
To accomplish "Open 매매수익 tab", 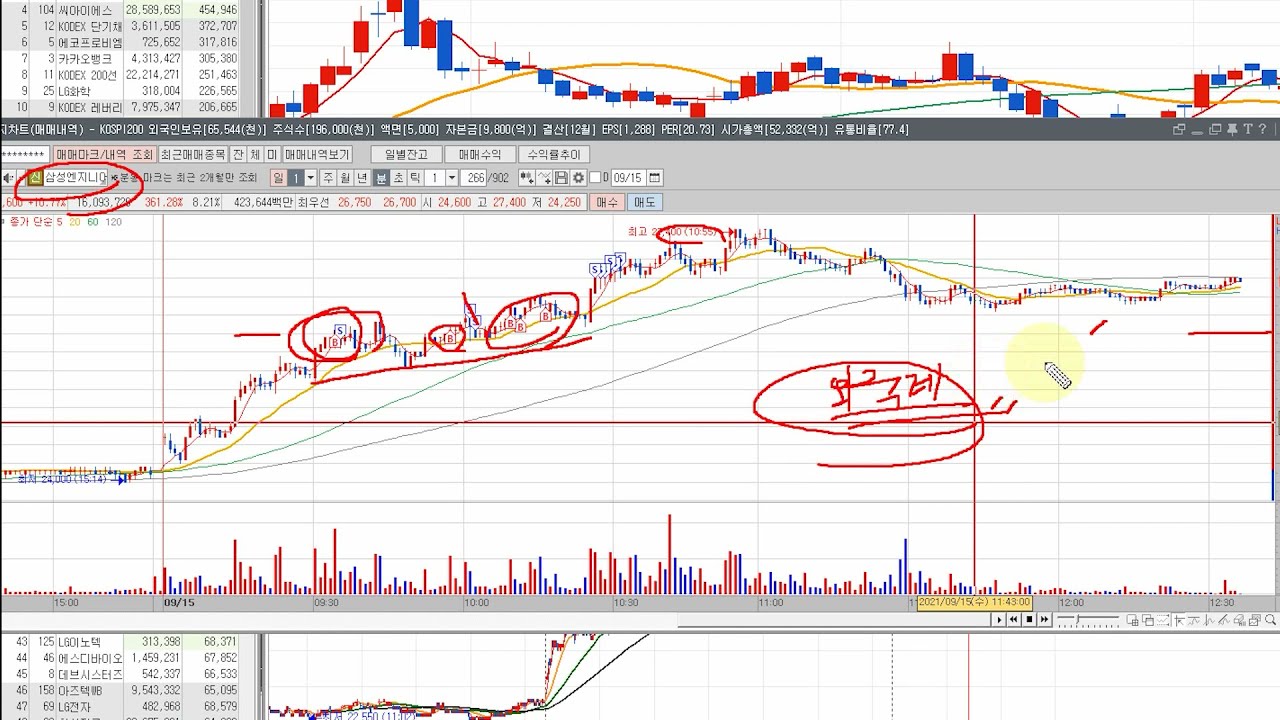I will [x=479, y=154].
